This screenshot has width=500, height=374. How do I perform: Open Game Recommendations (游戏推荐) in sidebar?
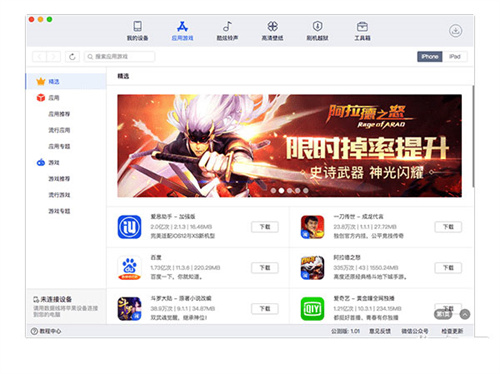click(59, 179)
